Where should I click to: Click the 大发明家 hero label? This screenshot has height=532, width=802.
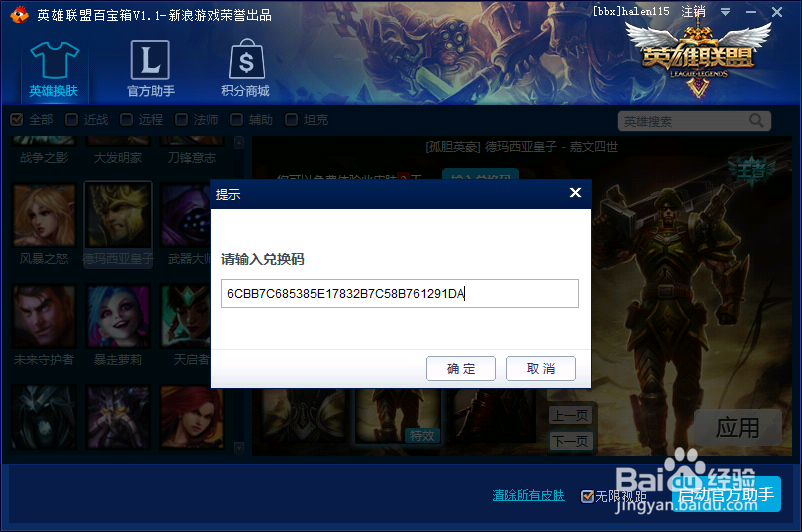tap(118, 158)
